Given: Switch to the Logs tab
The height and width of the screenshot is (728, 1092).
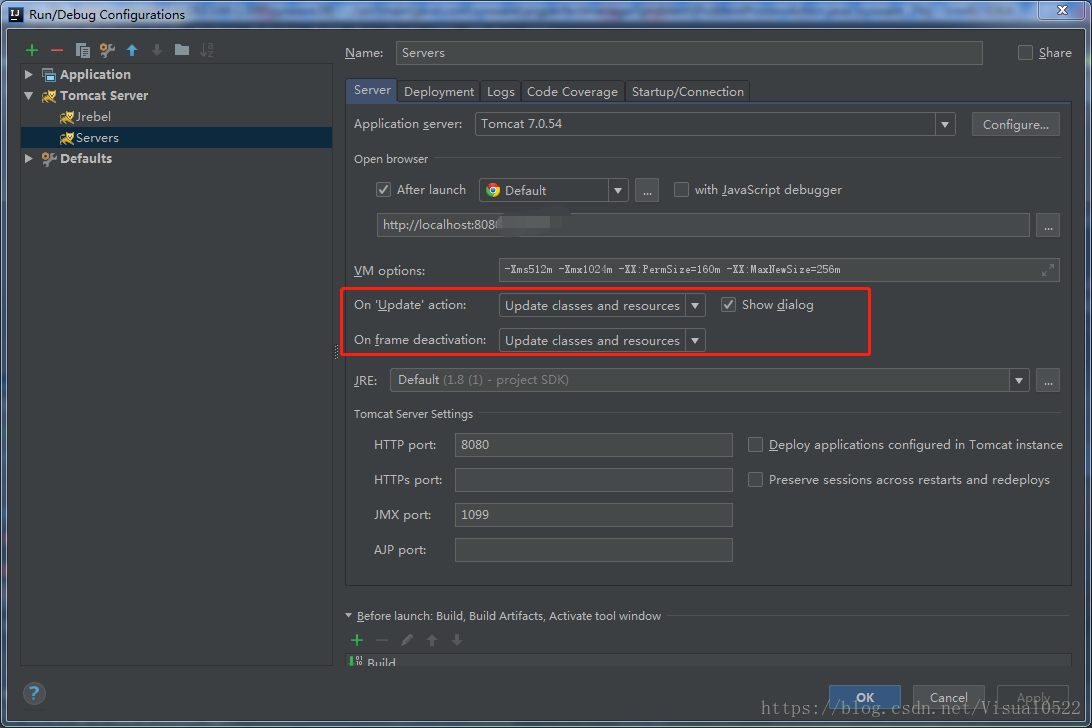Looking at the screenshot, I should pyautogui.click(x=500, y=91).
